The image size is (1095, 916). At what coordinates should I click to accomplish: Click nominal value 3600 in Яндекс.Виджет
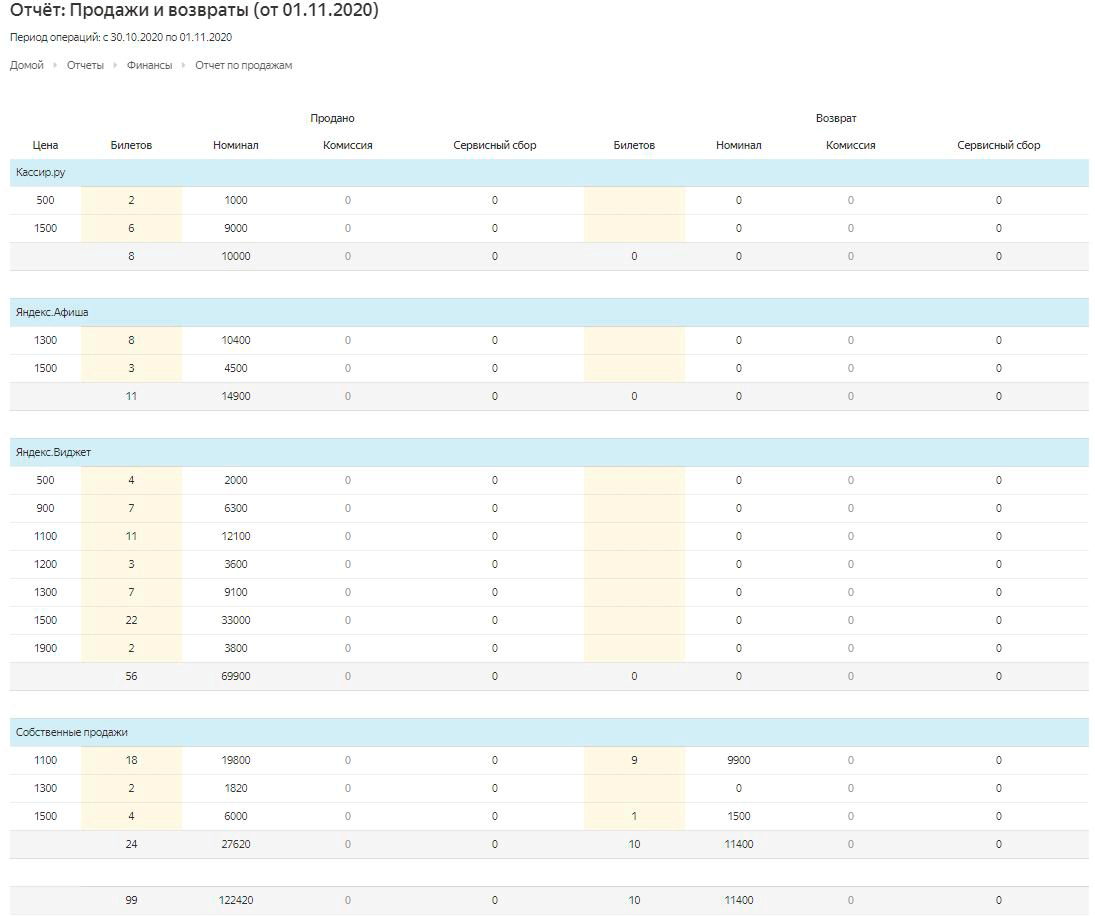click(236, 564)
